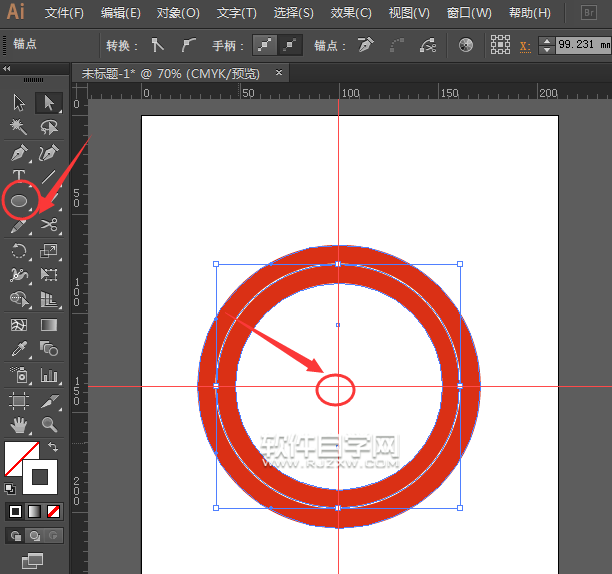Screen dimensions: 612x574
Task: Choose the Eyedropper tool
Action: [19, 350]
